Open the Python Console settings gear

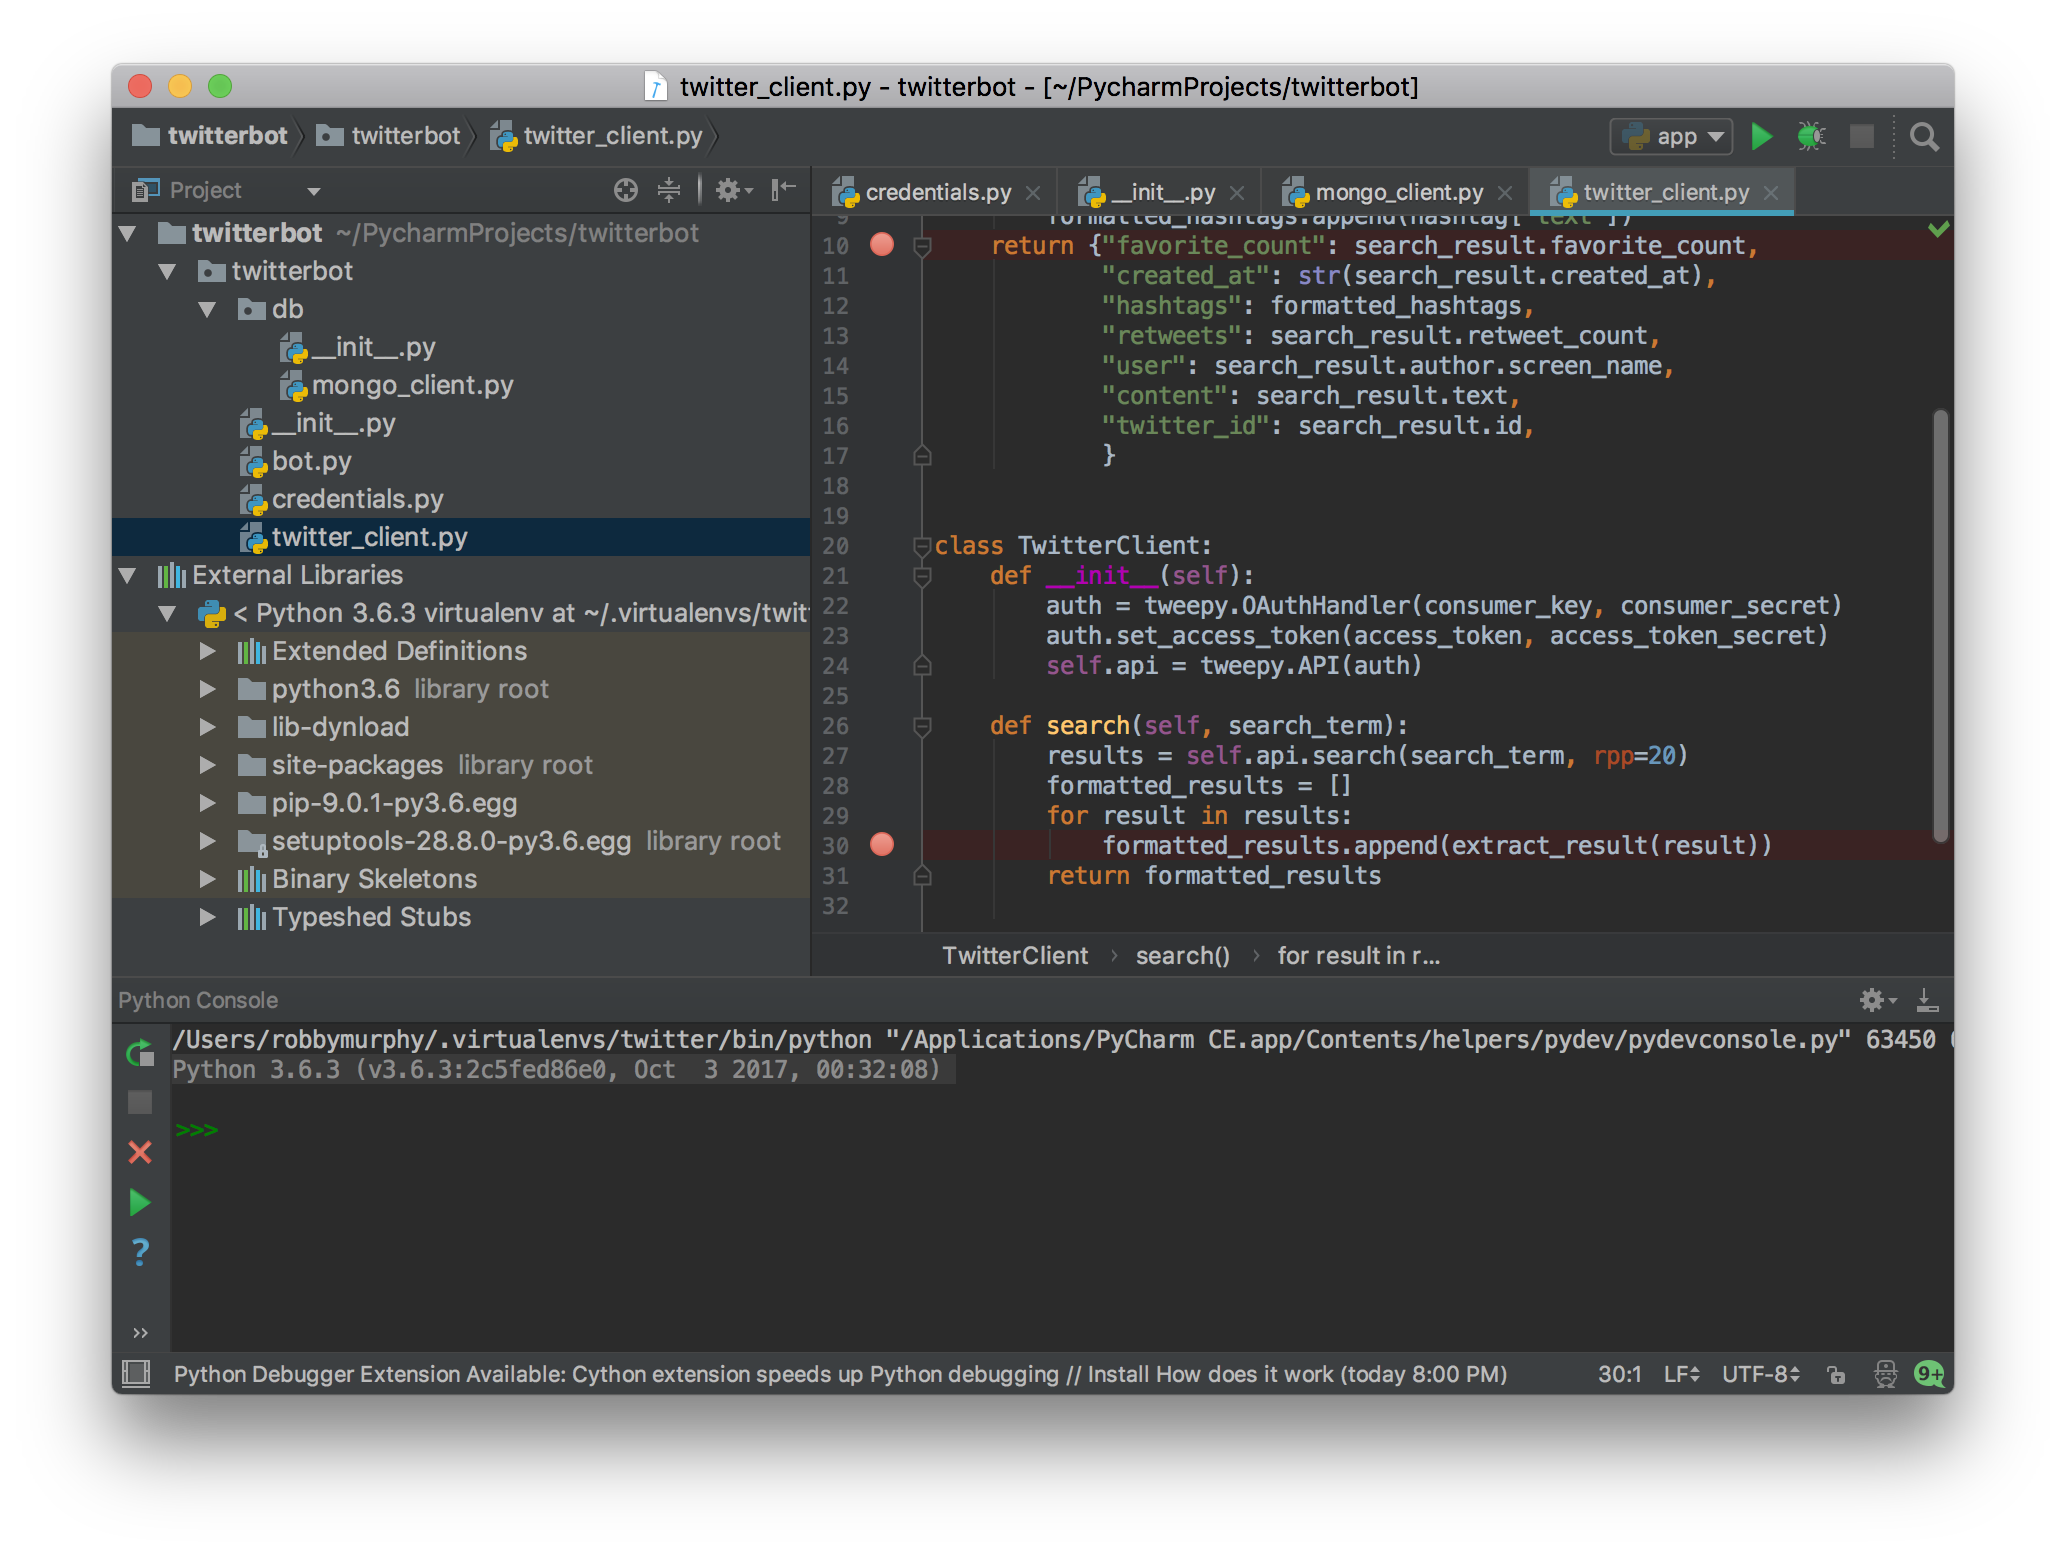(x=1872, y=999)
